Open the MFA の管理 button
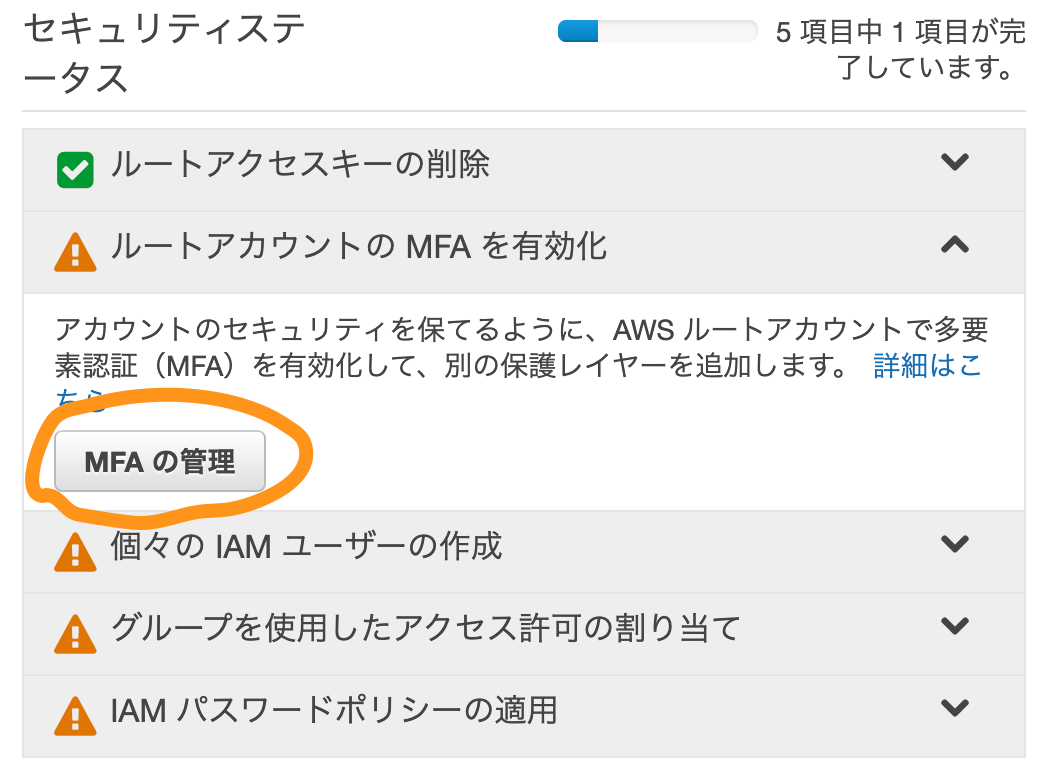Screen dimensions: 1060x770 coord(160,461)
